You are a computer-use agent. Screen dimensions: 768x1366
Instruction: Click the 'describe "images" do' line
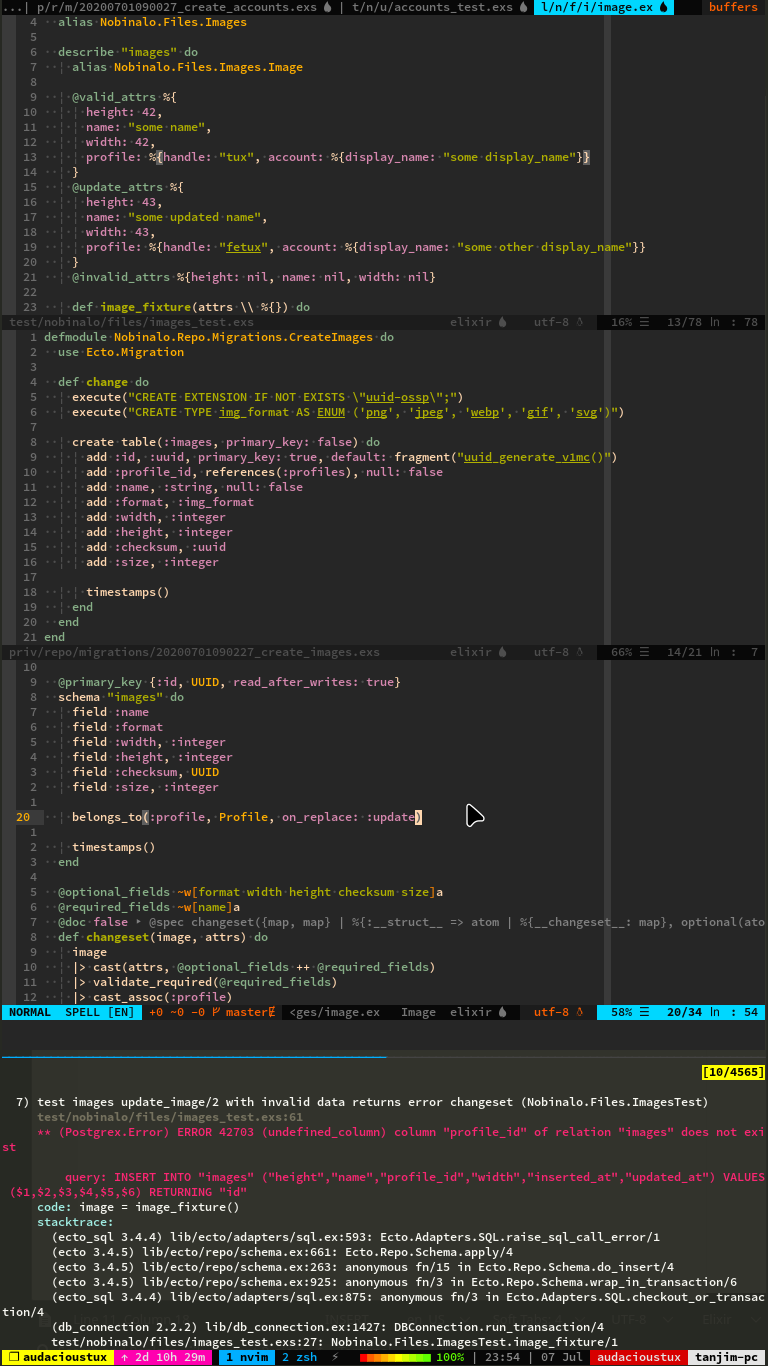click(128, 52)
